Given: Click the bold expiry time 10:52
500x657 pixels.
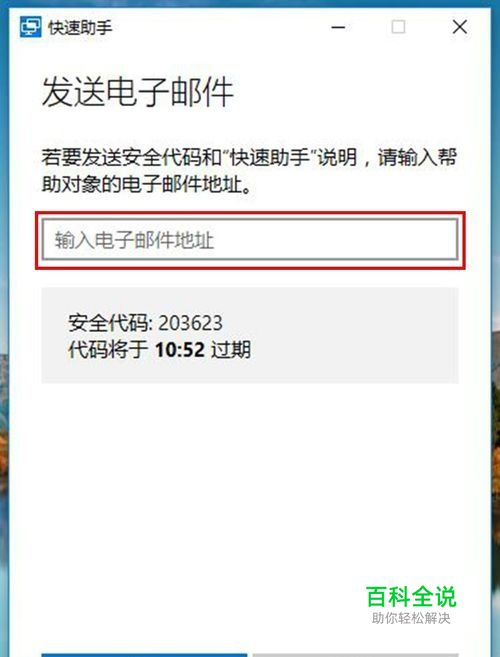Looking at the screenshot, I should pos(180,349).
